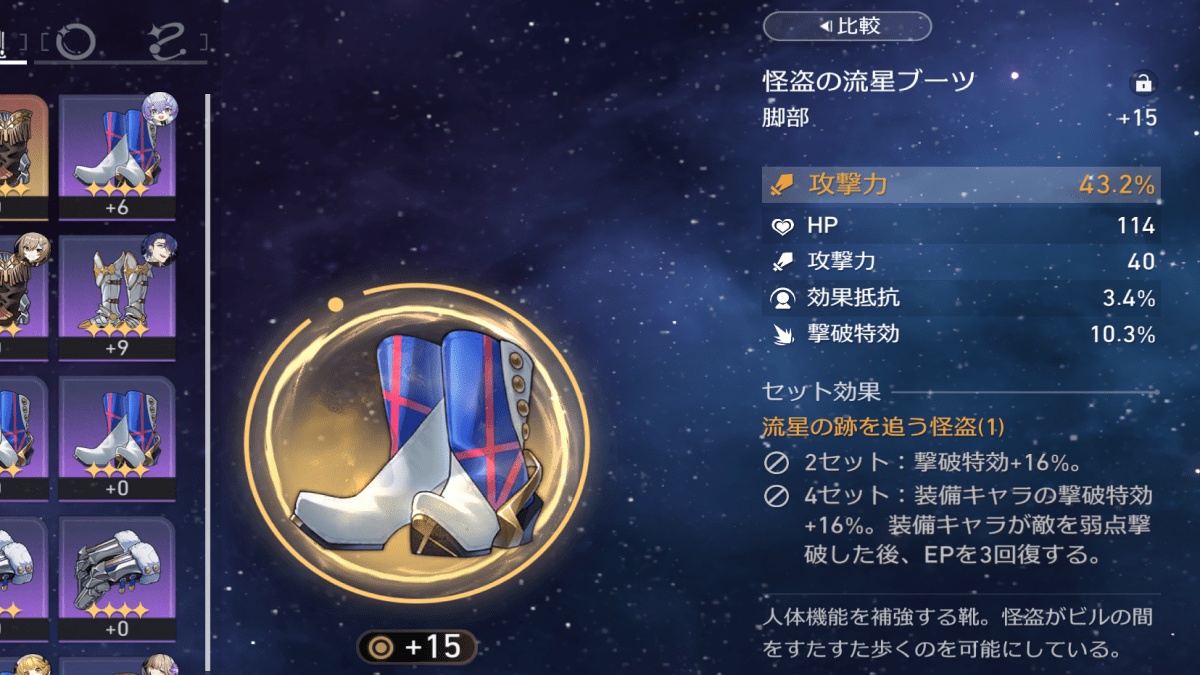
Task: Select the +0 armored gauntlet relic
Action: 117,578
